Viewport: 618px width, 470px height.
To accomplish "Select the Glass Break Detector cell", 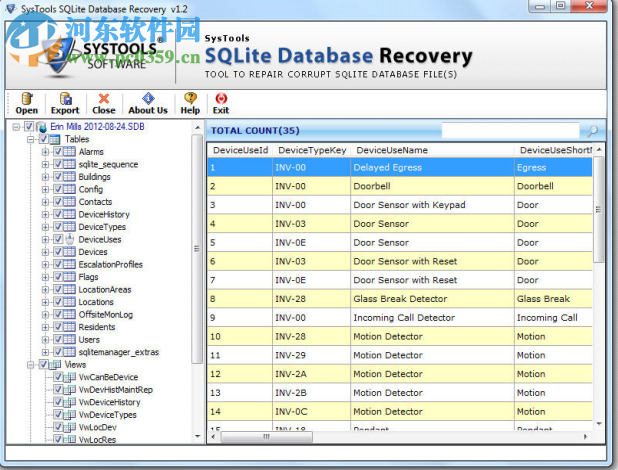I will coord(432,299).
